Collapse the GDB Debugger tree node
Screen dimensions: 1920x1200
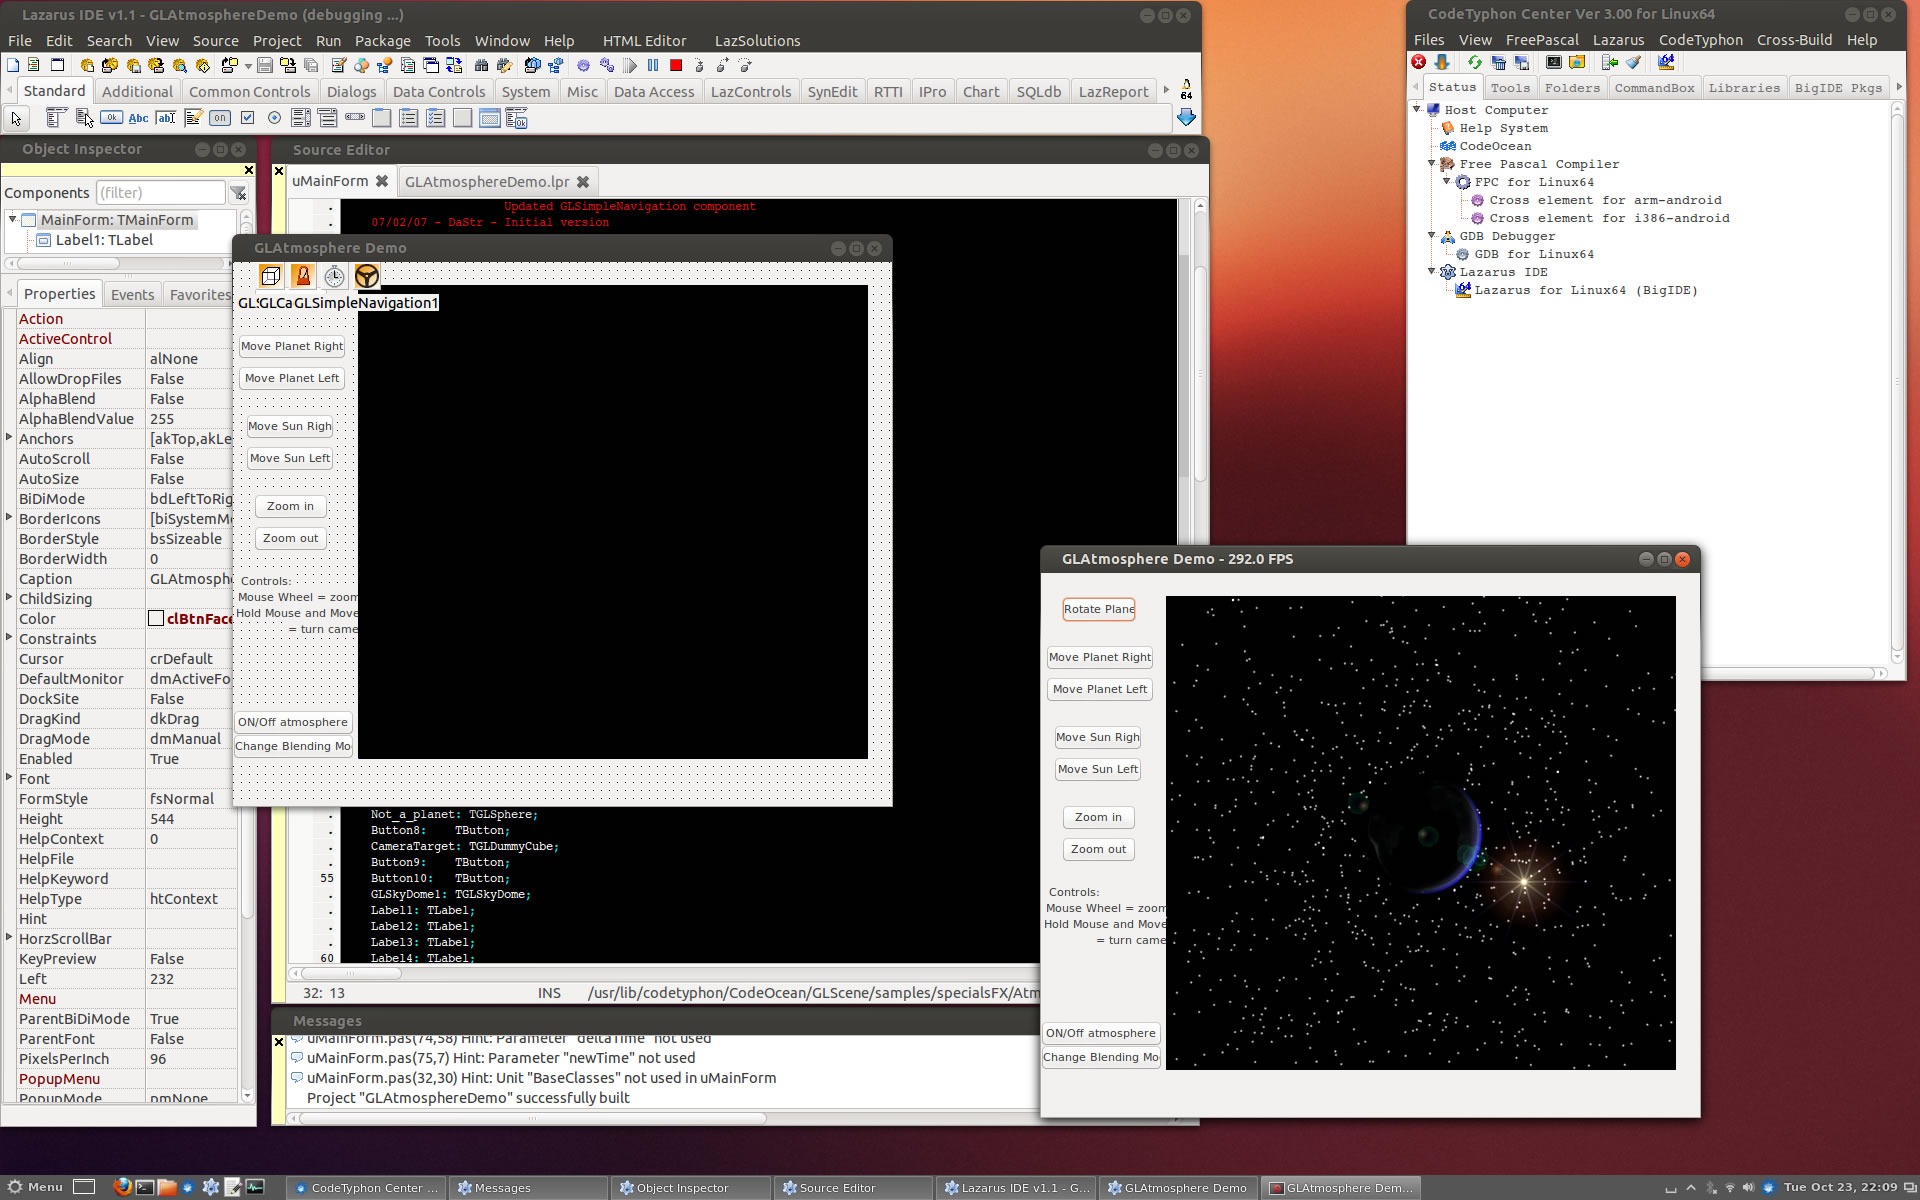point(1432,235)
